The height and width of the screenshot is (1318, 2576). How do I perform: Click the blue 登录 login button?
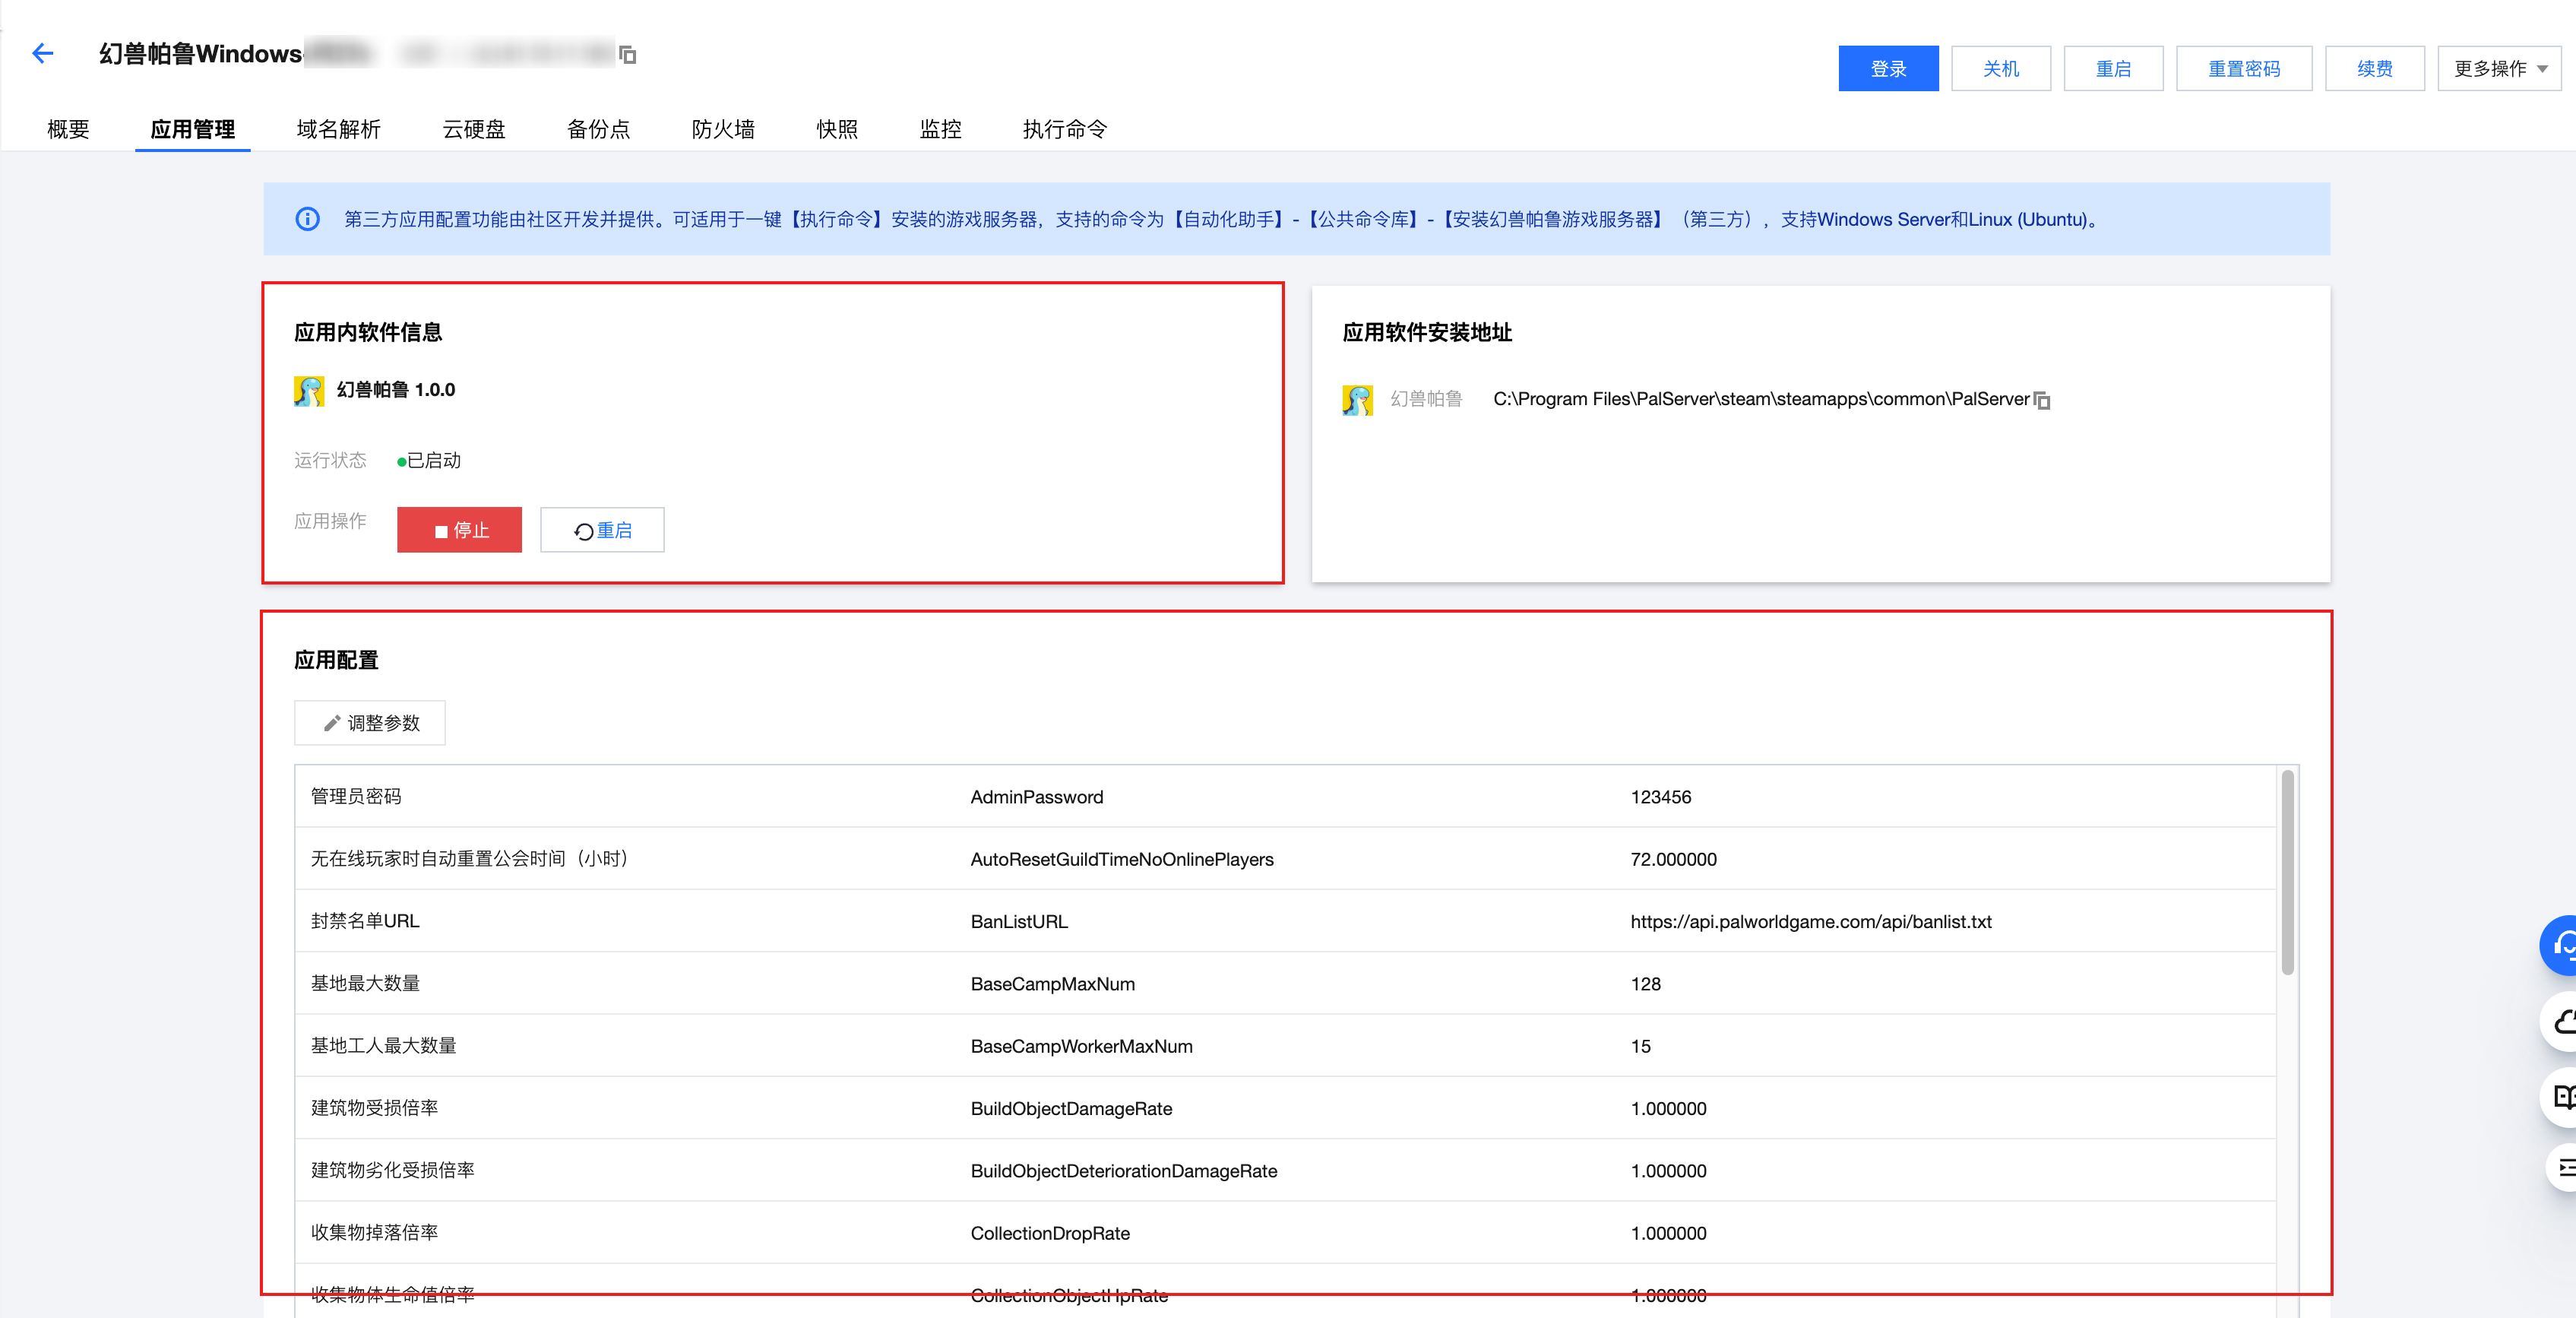(1888, 68)
